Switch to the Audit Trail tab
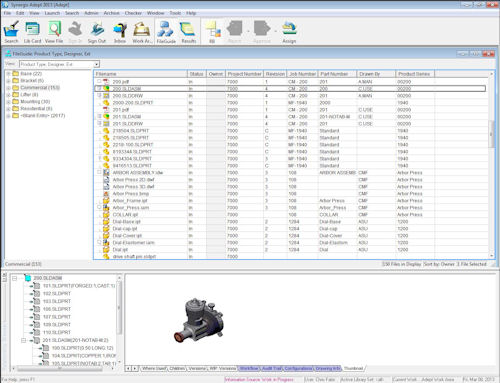The height and width of the screenshot is (383, 500). click(x=272, y=368)
